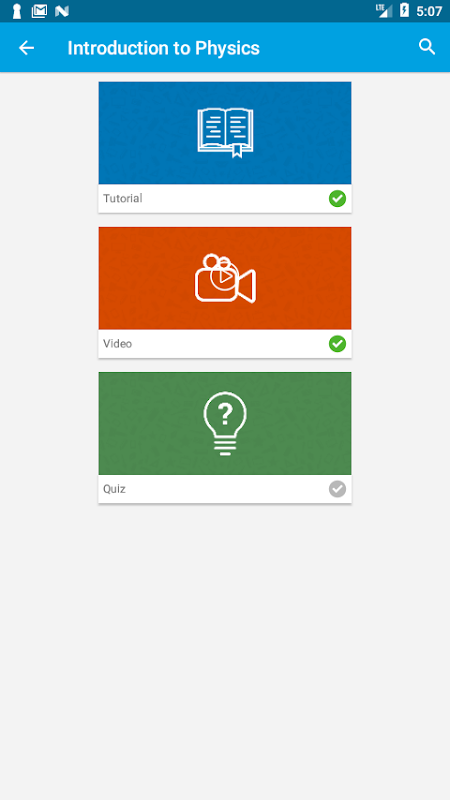Tap the Gmail notification icon in status bar
Image resolution: width=450 pixels, height=800 pixels.
39,11
